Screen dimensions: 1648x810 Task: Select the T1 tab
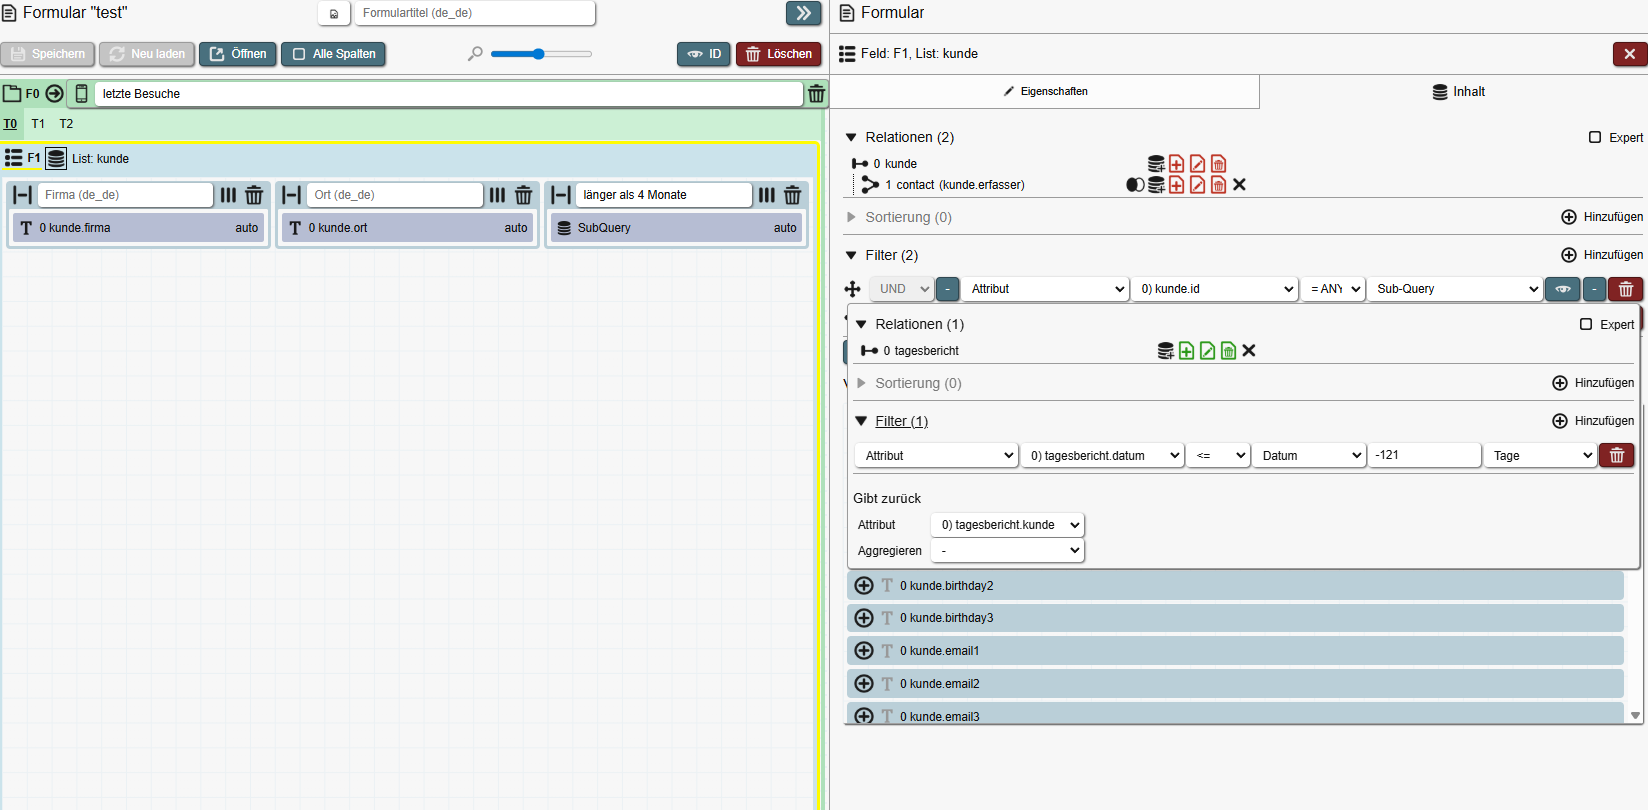coord(38,124)
